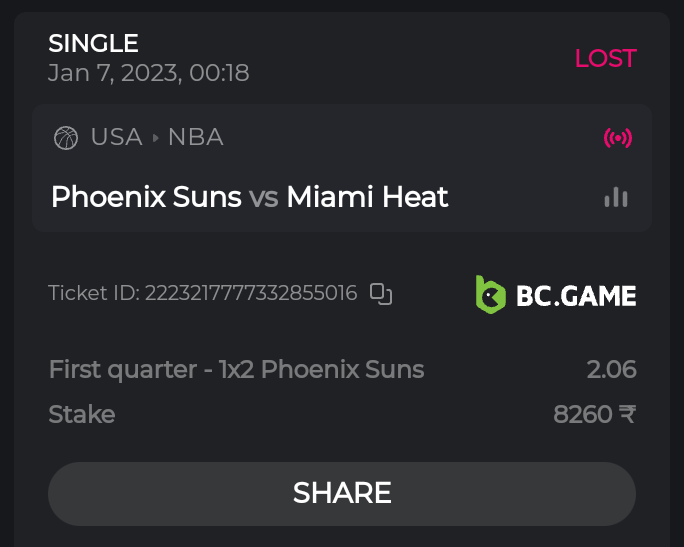Click the Jan 7, 2023 bet date

click(x=149, y=73)
